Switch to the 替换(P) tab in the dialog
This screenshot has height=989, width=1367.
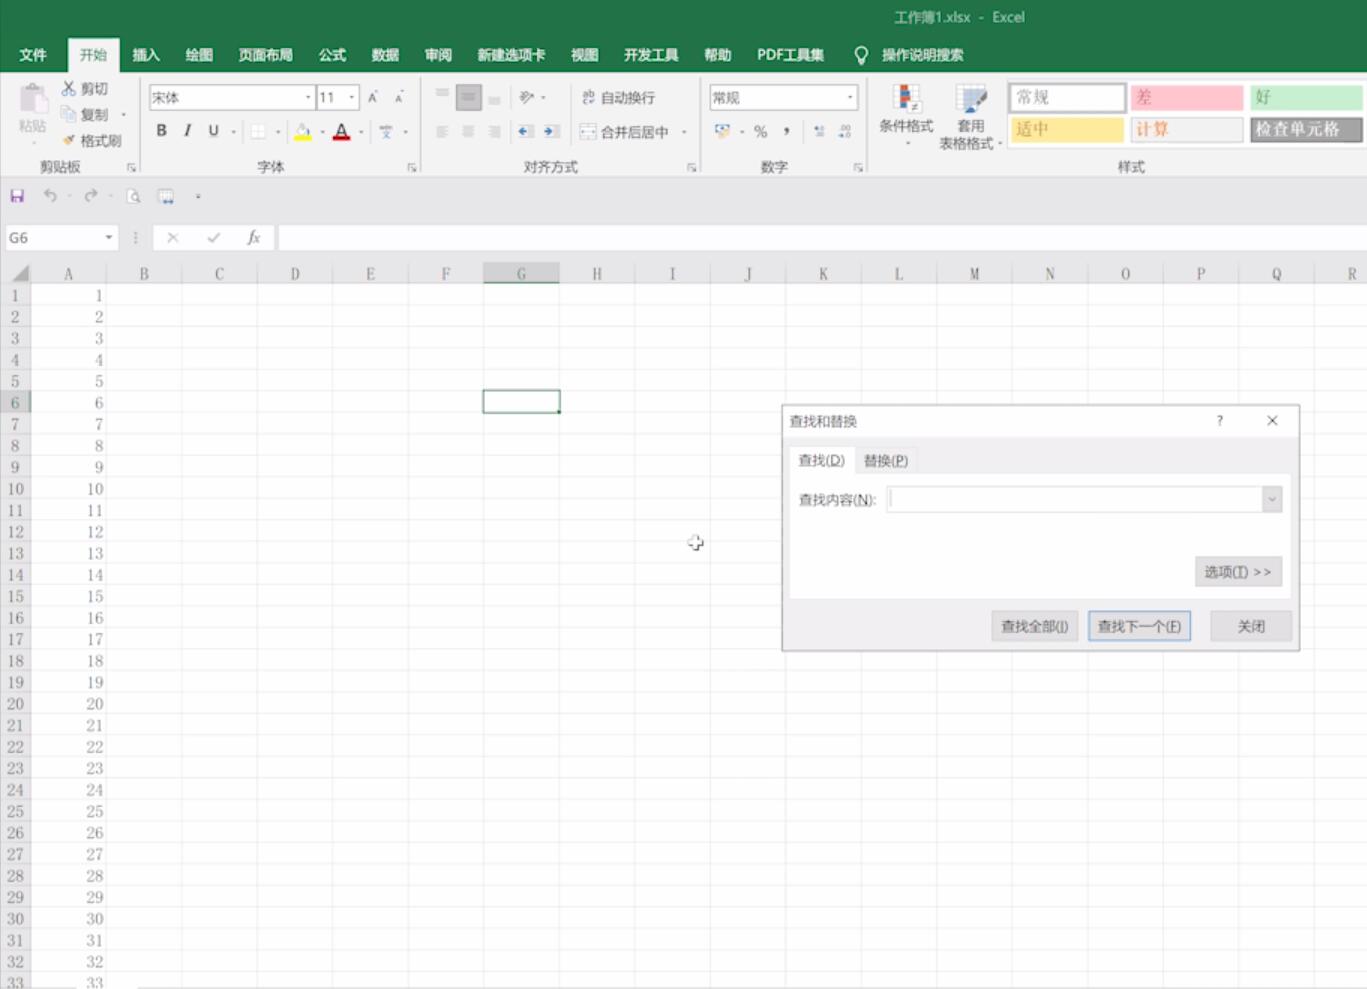pyautogui.click(x=885, y=460)
